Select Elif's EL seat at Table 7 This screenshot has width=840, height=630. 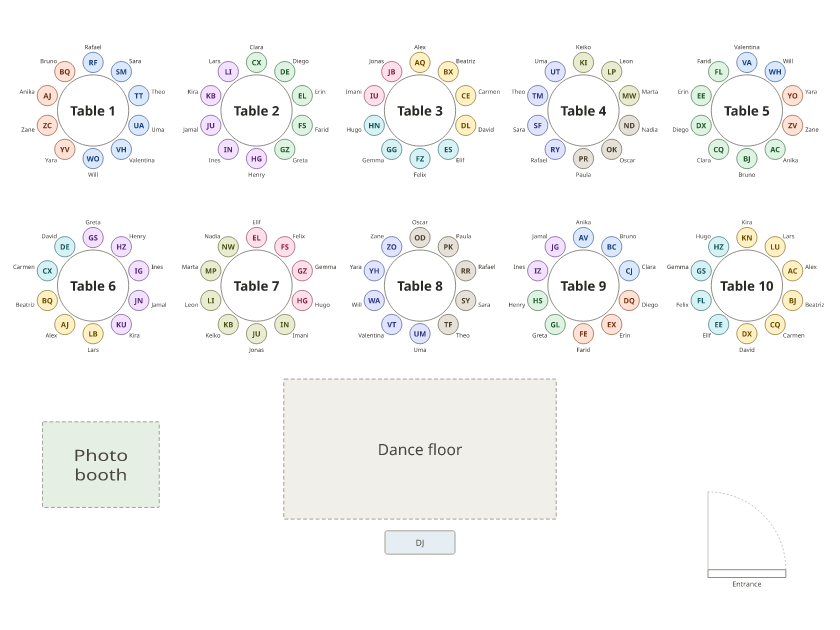(x=256, y=238)
